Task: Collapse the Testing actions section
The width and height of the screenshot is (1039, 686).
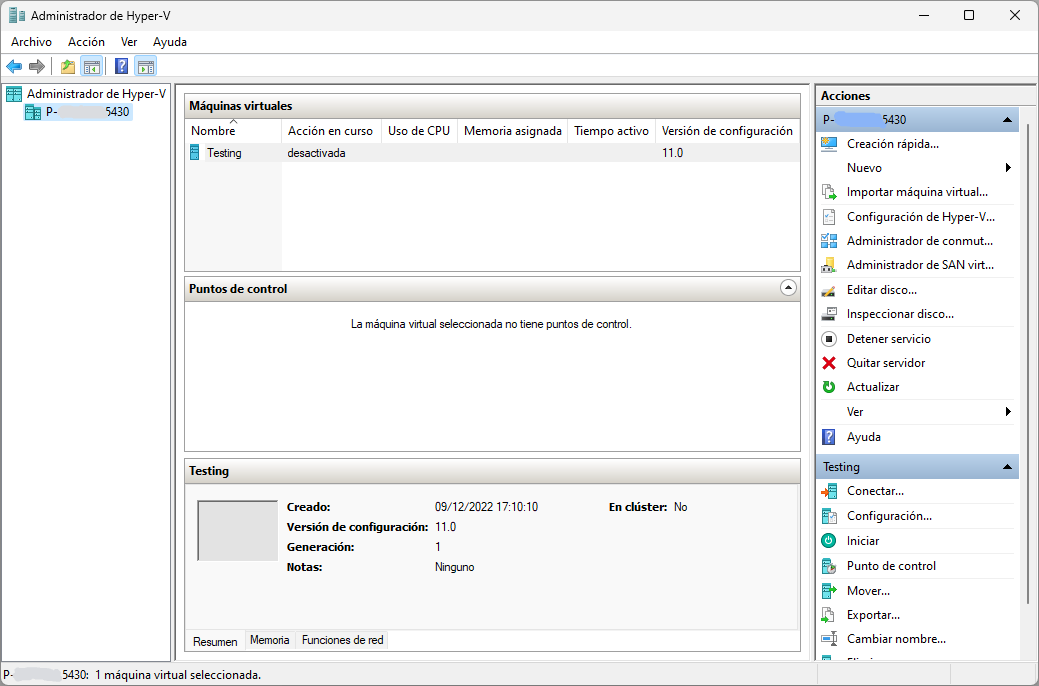Action: point(1007,467)
